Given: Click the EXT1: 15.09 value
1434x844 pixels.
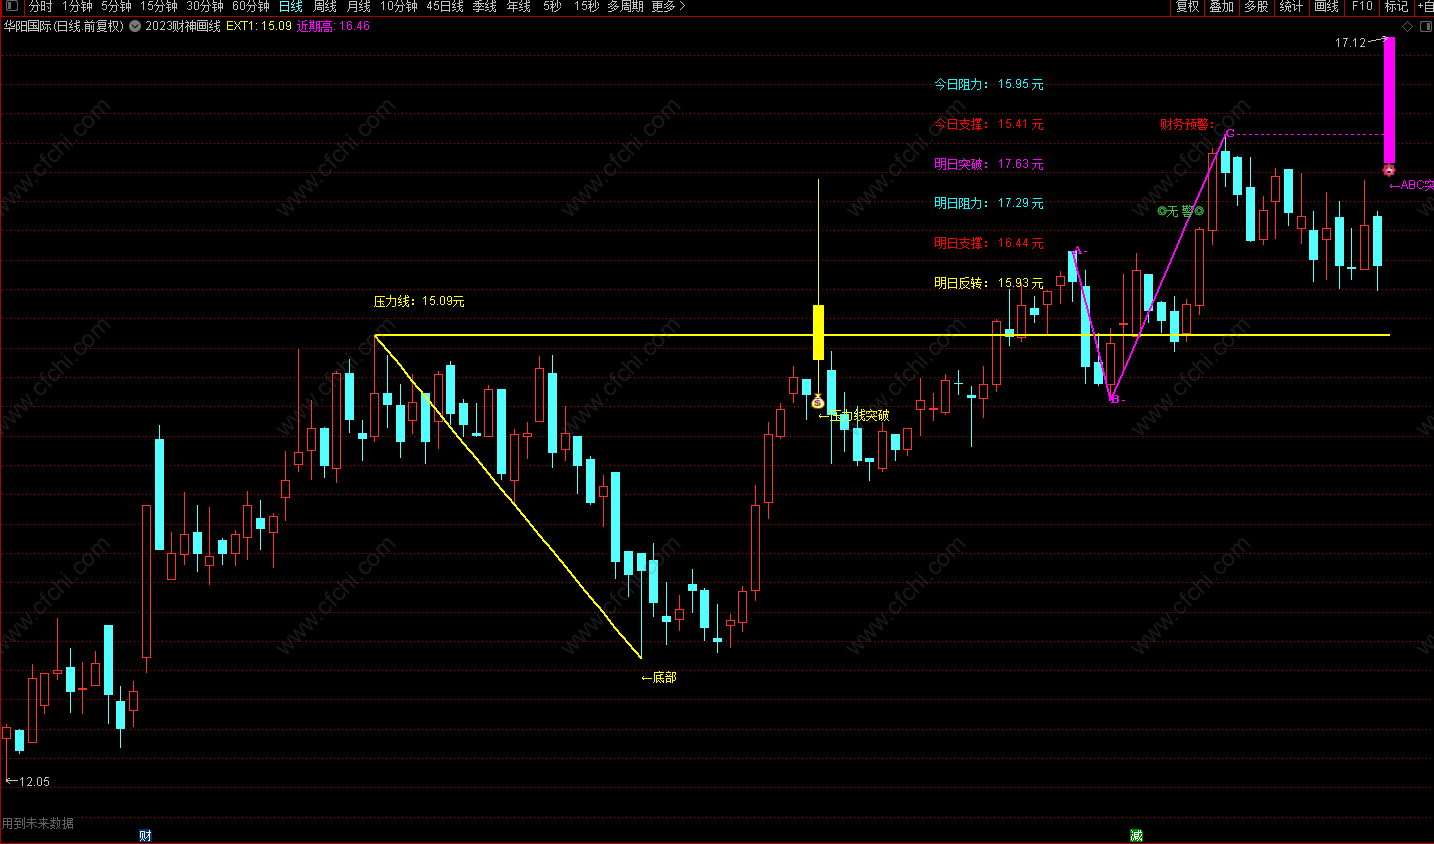Looking at the screenshot, I should pos(259,26).
